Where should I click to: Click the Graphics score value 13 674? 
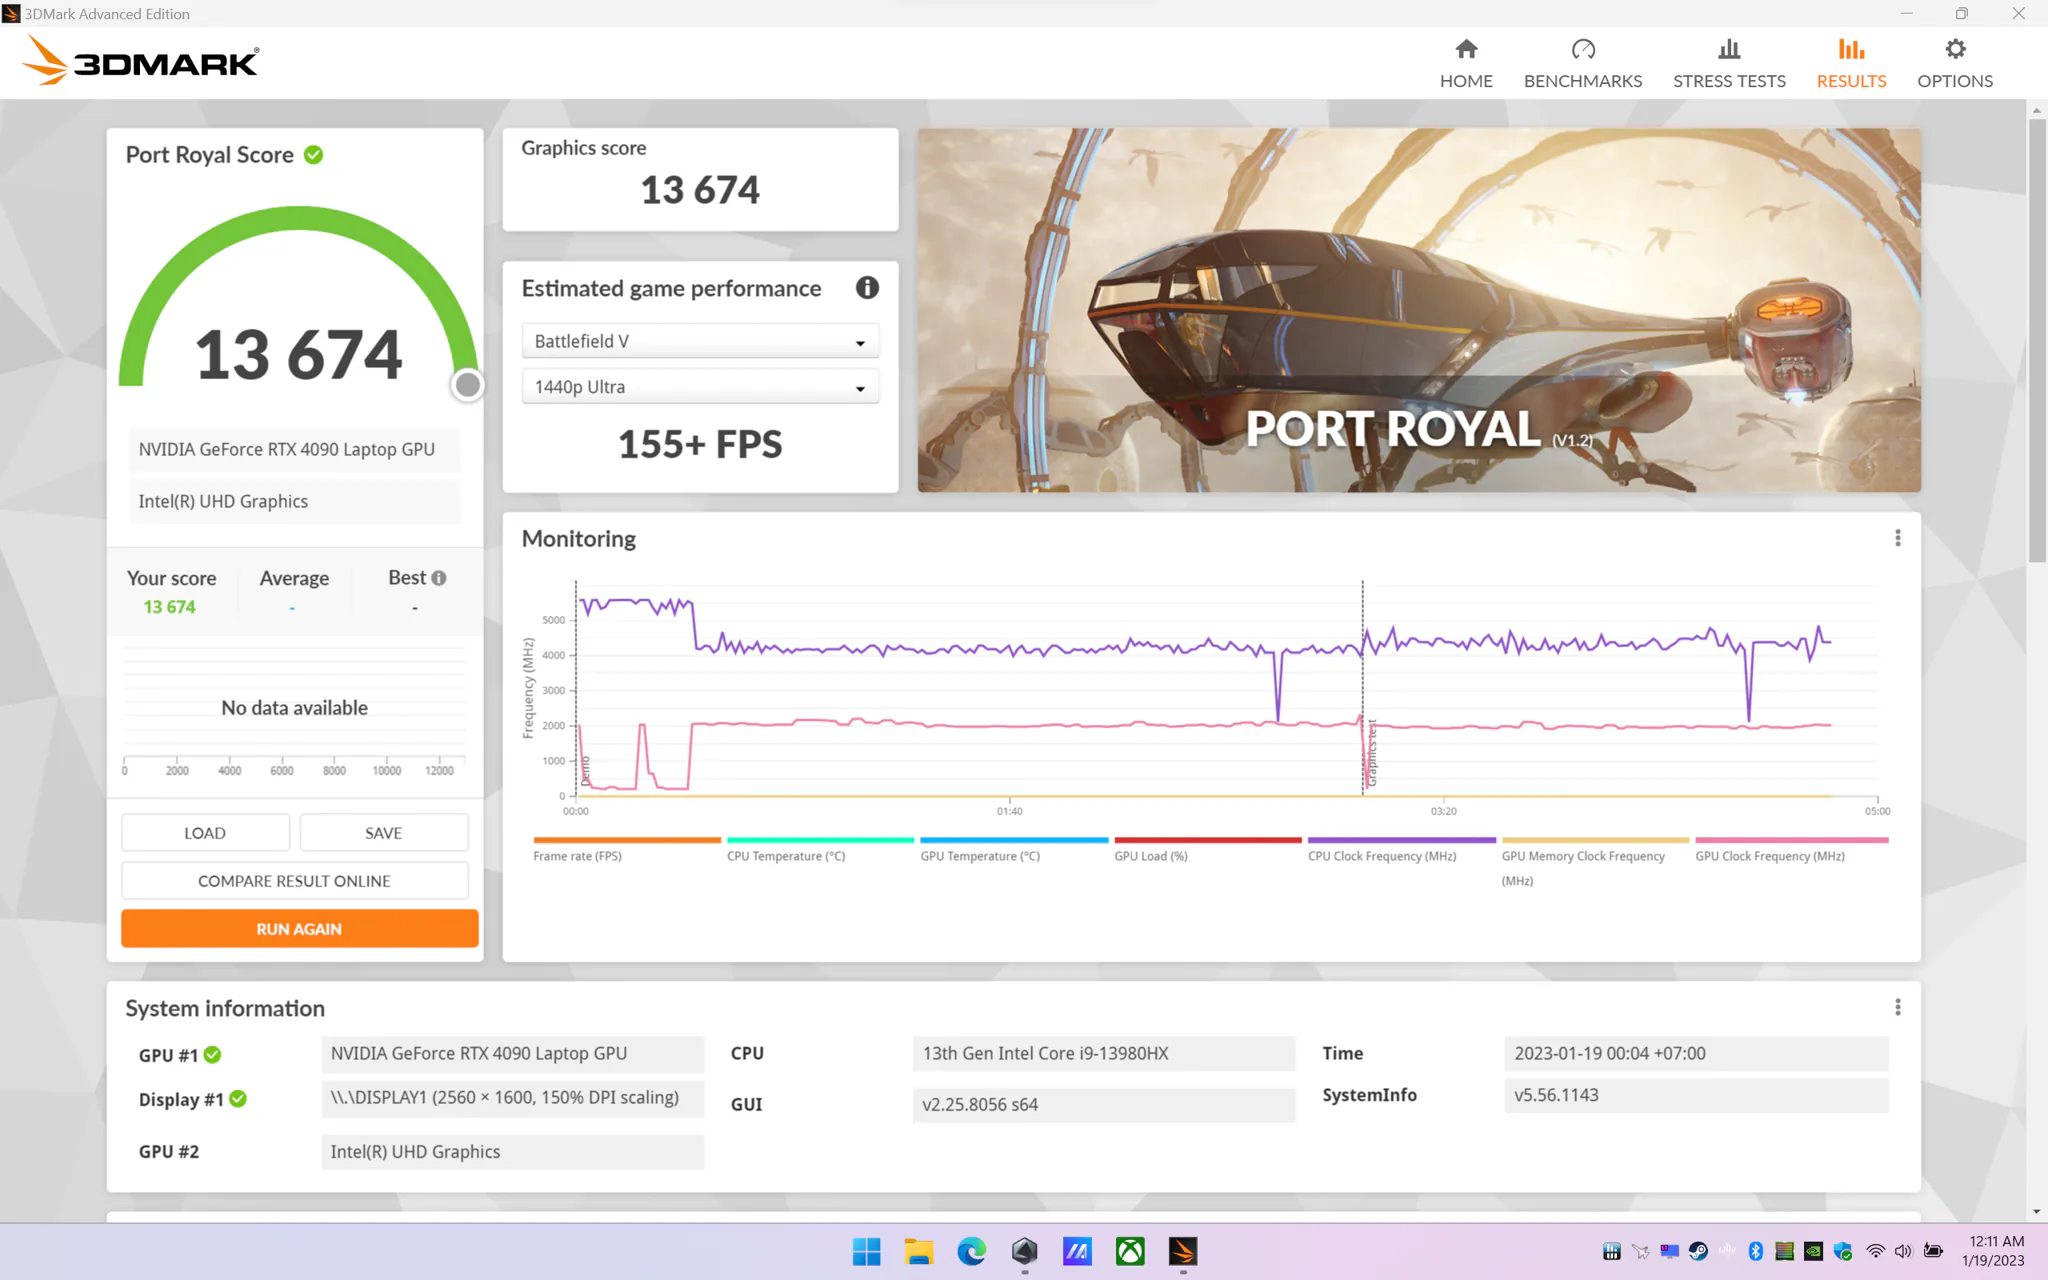tap(700, 190)
